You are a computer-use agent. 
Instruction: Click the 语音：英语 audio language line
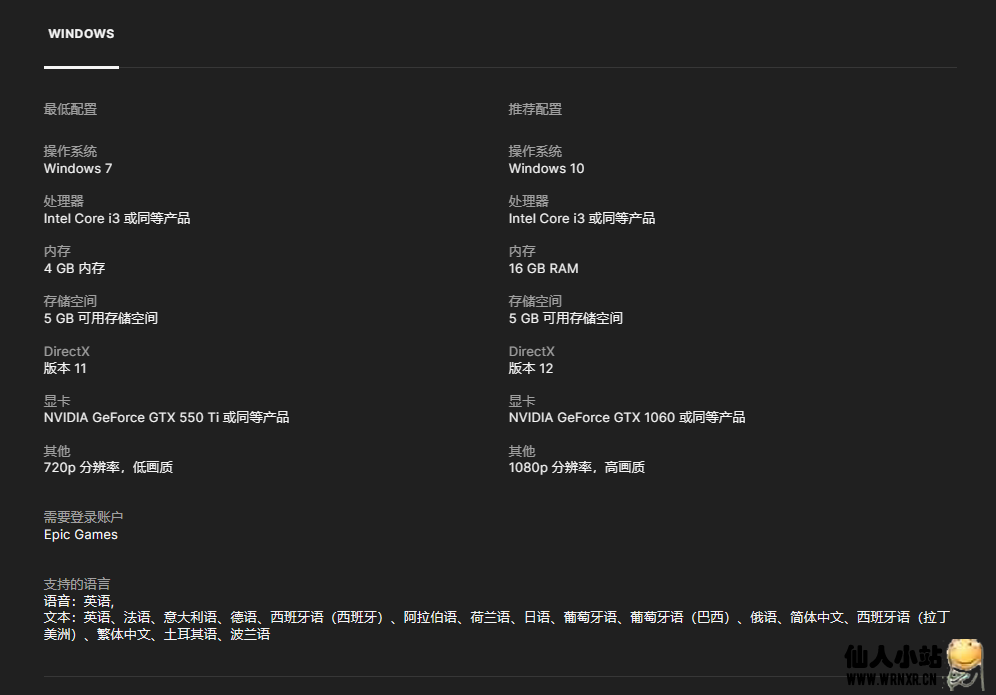78,601
